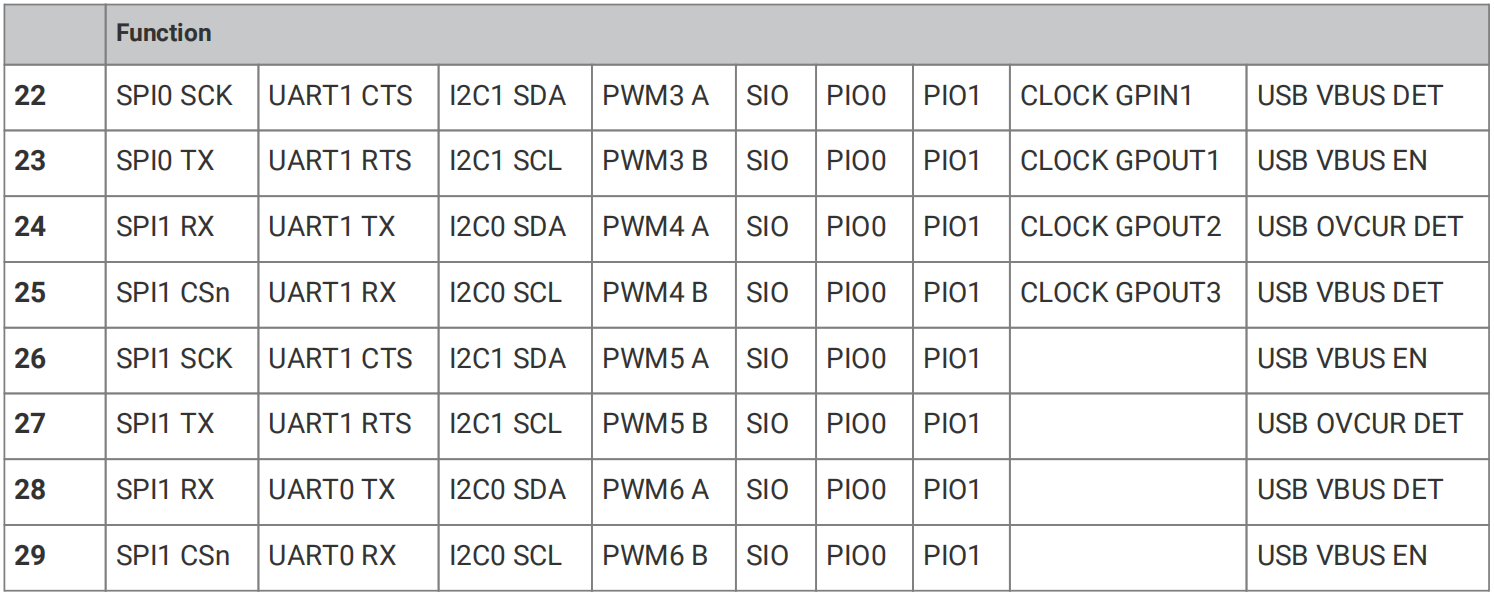Screen dimensions: 1494x598
Task: Select the CLOCK GPOUT1 cell
Action: coord(1128,162)
